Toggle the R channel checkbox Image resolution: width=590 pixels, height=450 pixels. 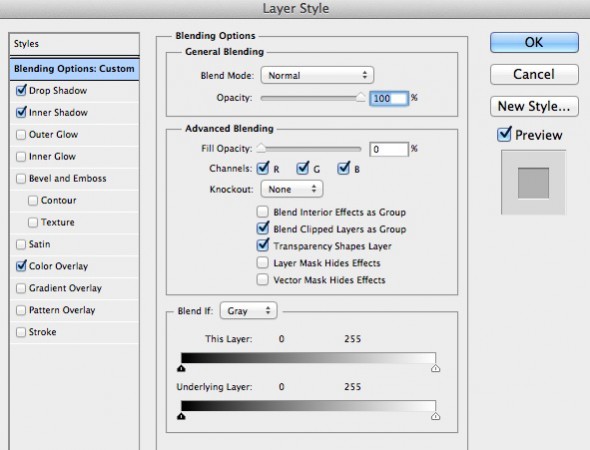[x=263, y=168]
